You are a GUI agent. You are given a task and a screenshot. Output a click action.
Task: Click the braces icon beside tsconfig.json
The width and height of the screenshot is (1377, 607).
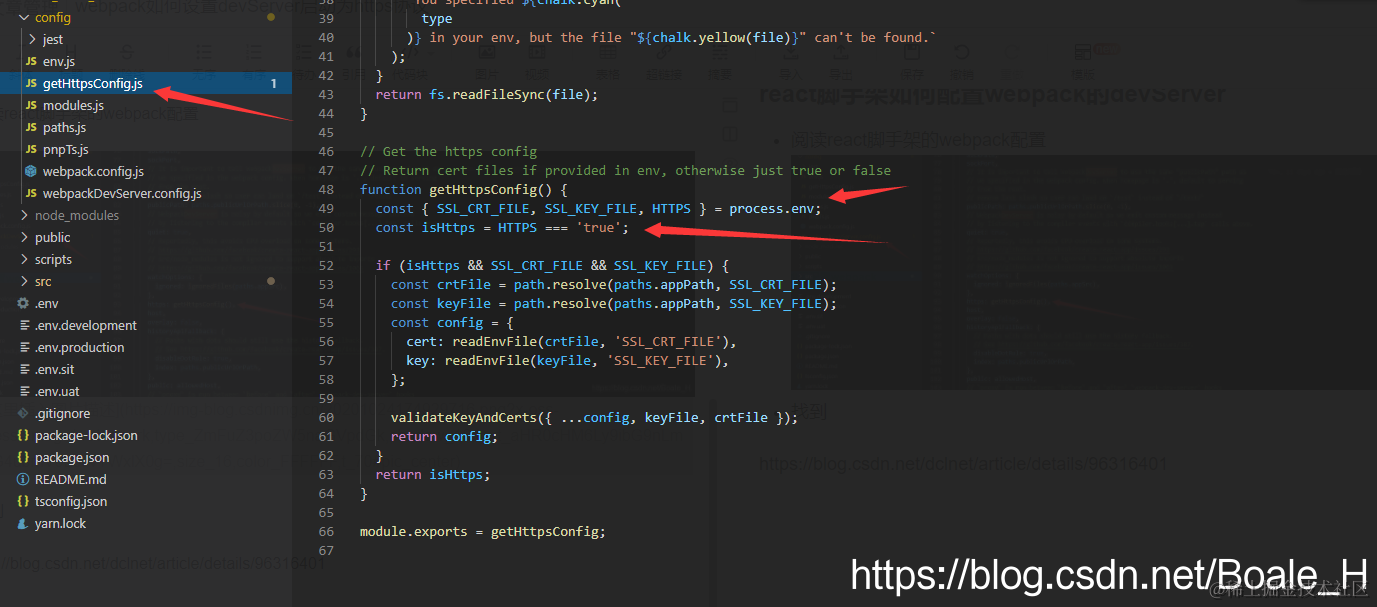click(x=24, y=501)
